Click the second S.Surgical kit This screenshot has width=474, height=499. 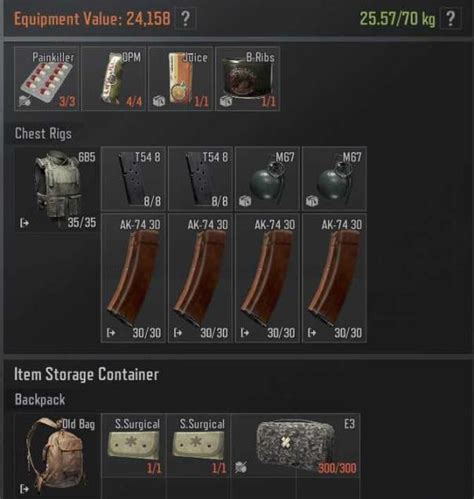click(198, 446)
